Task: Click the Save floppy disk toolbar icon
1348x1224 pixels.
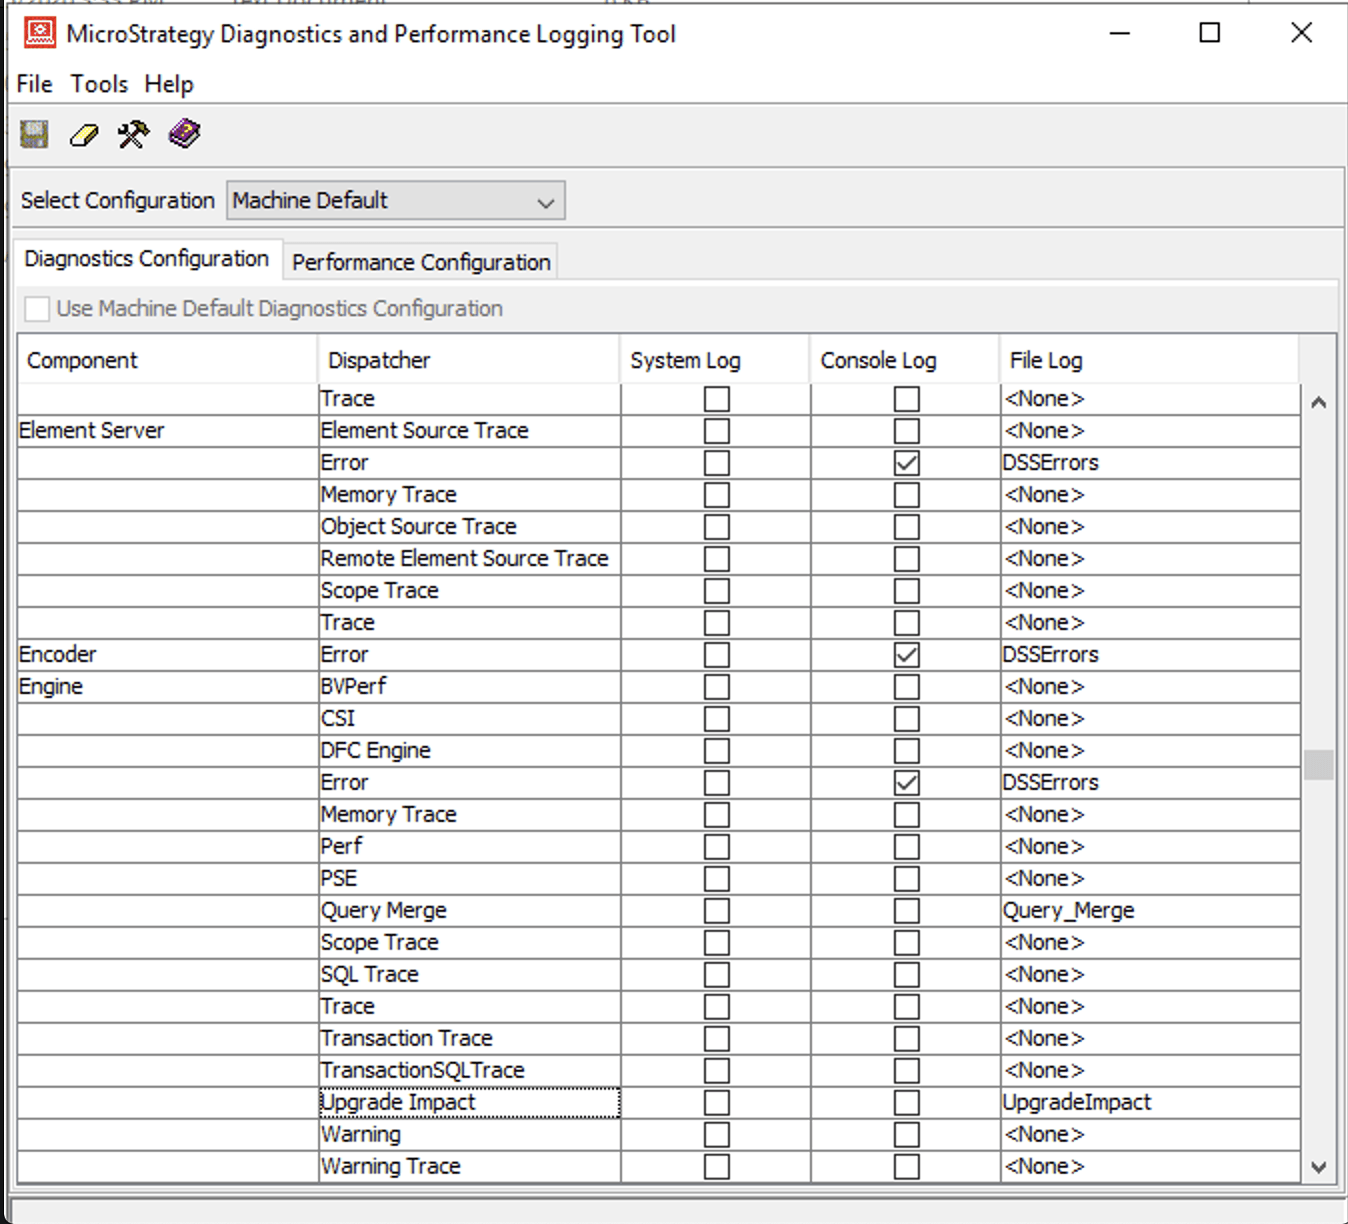Action: (x=35, y=134)
